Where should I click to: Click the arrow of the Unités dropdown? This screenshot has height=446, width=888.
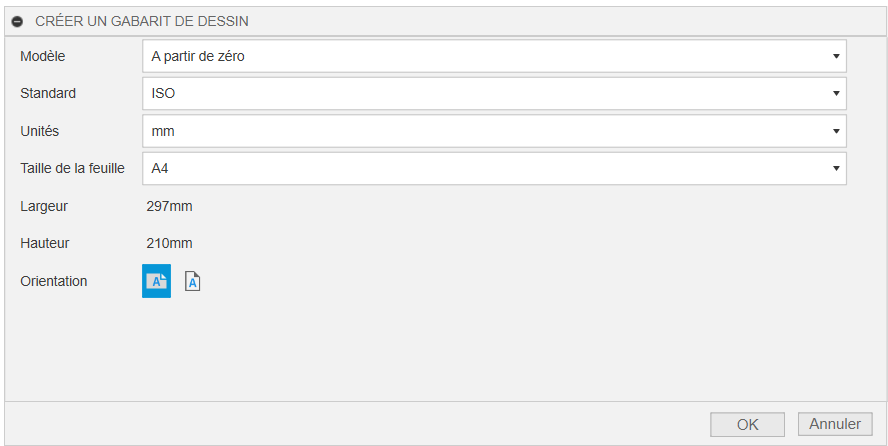(x=836, y=131)
